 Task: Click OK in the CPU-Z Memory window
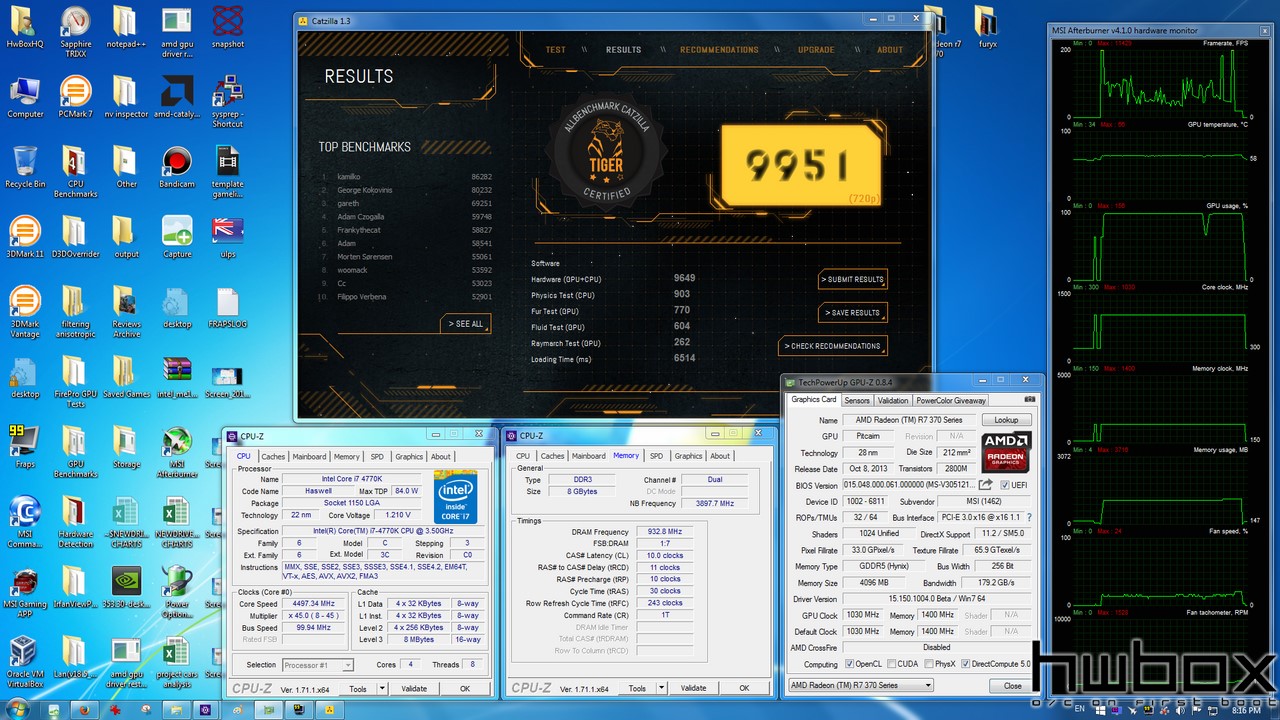(x=744, y=688)
